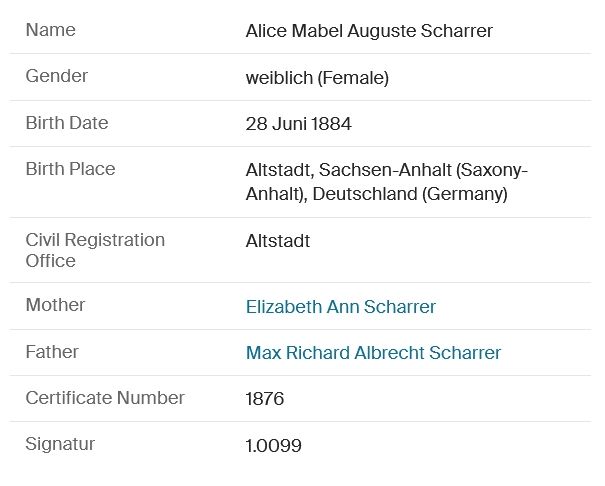This screenshot has height=486, width=605.
Task: Click the Name field label
Action: click(50, 30)
